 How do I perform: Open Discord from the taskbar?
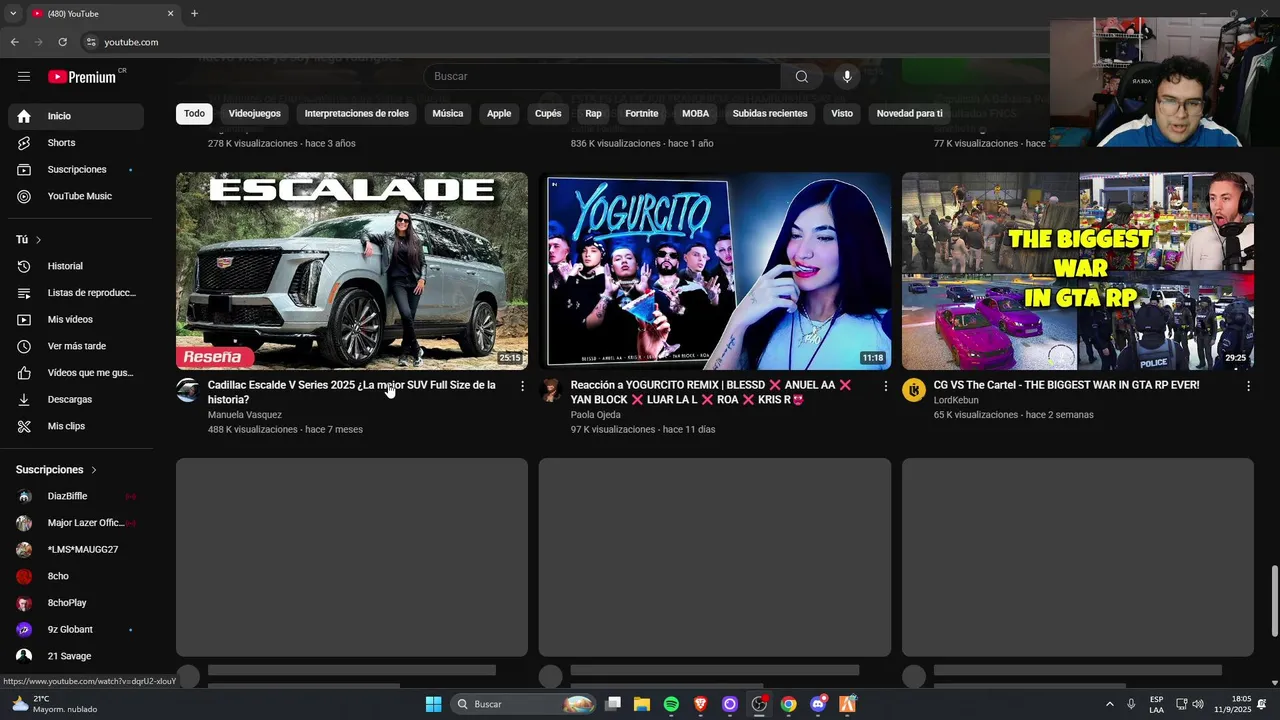pyautogui.click(x=818, y=704)
